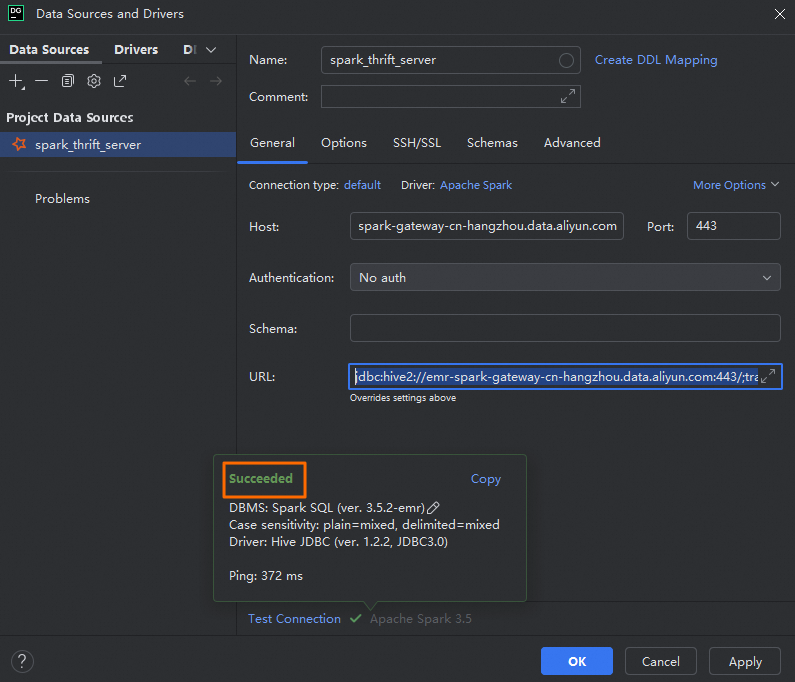Click the Apply button
This screenshot has height=682, width=795.
(x=745, y=661)
